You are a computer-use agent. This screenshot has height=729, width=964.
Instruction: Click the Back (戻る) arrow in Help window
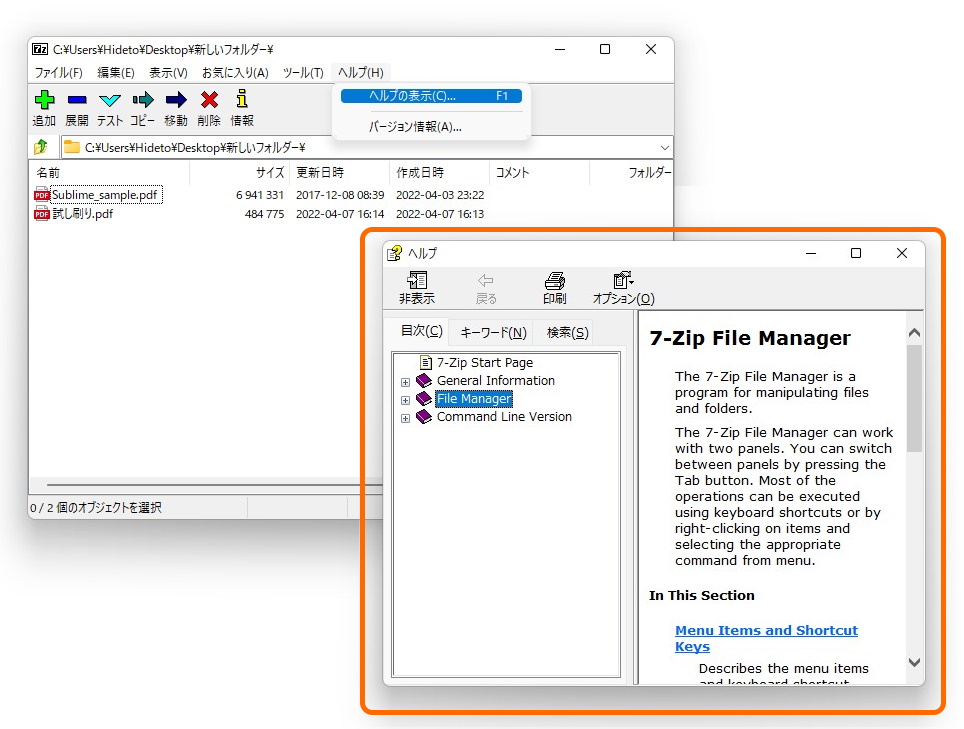click(x=486, y=281)
